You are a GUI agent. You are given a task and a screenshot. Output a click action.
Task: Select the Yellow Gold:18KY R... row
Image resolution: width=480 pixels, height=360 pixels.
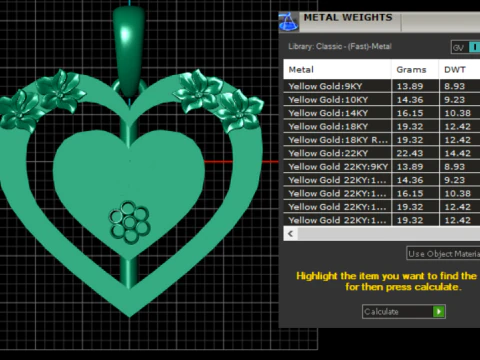(382, 140)
